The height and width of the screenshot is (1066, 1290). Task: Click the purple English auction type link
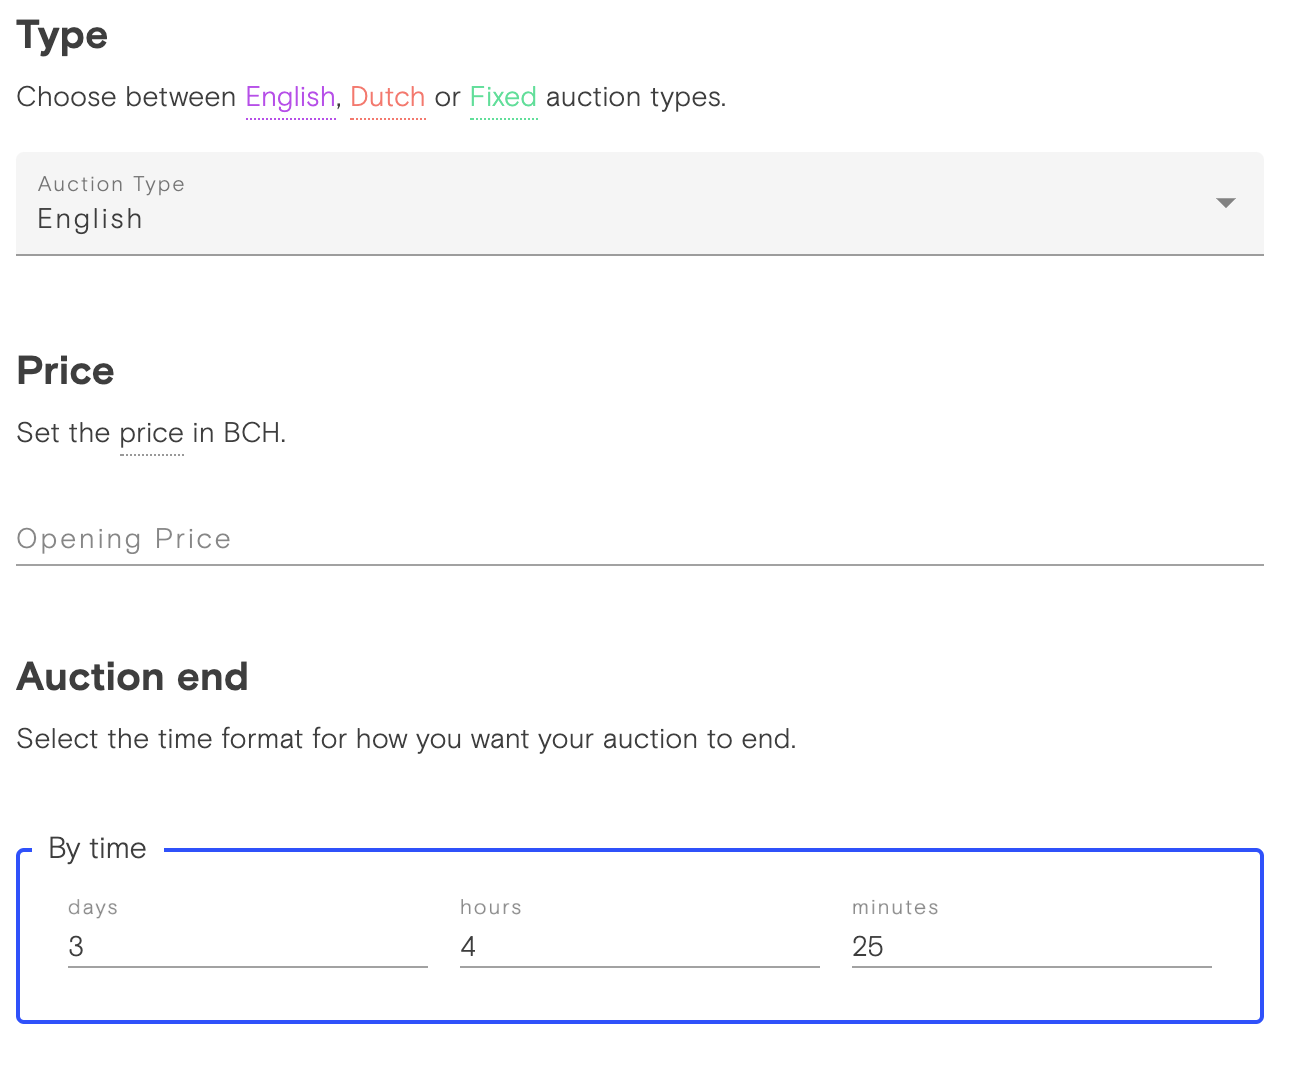290,97
